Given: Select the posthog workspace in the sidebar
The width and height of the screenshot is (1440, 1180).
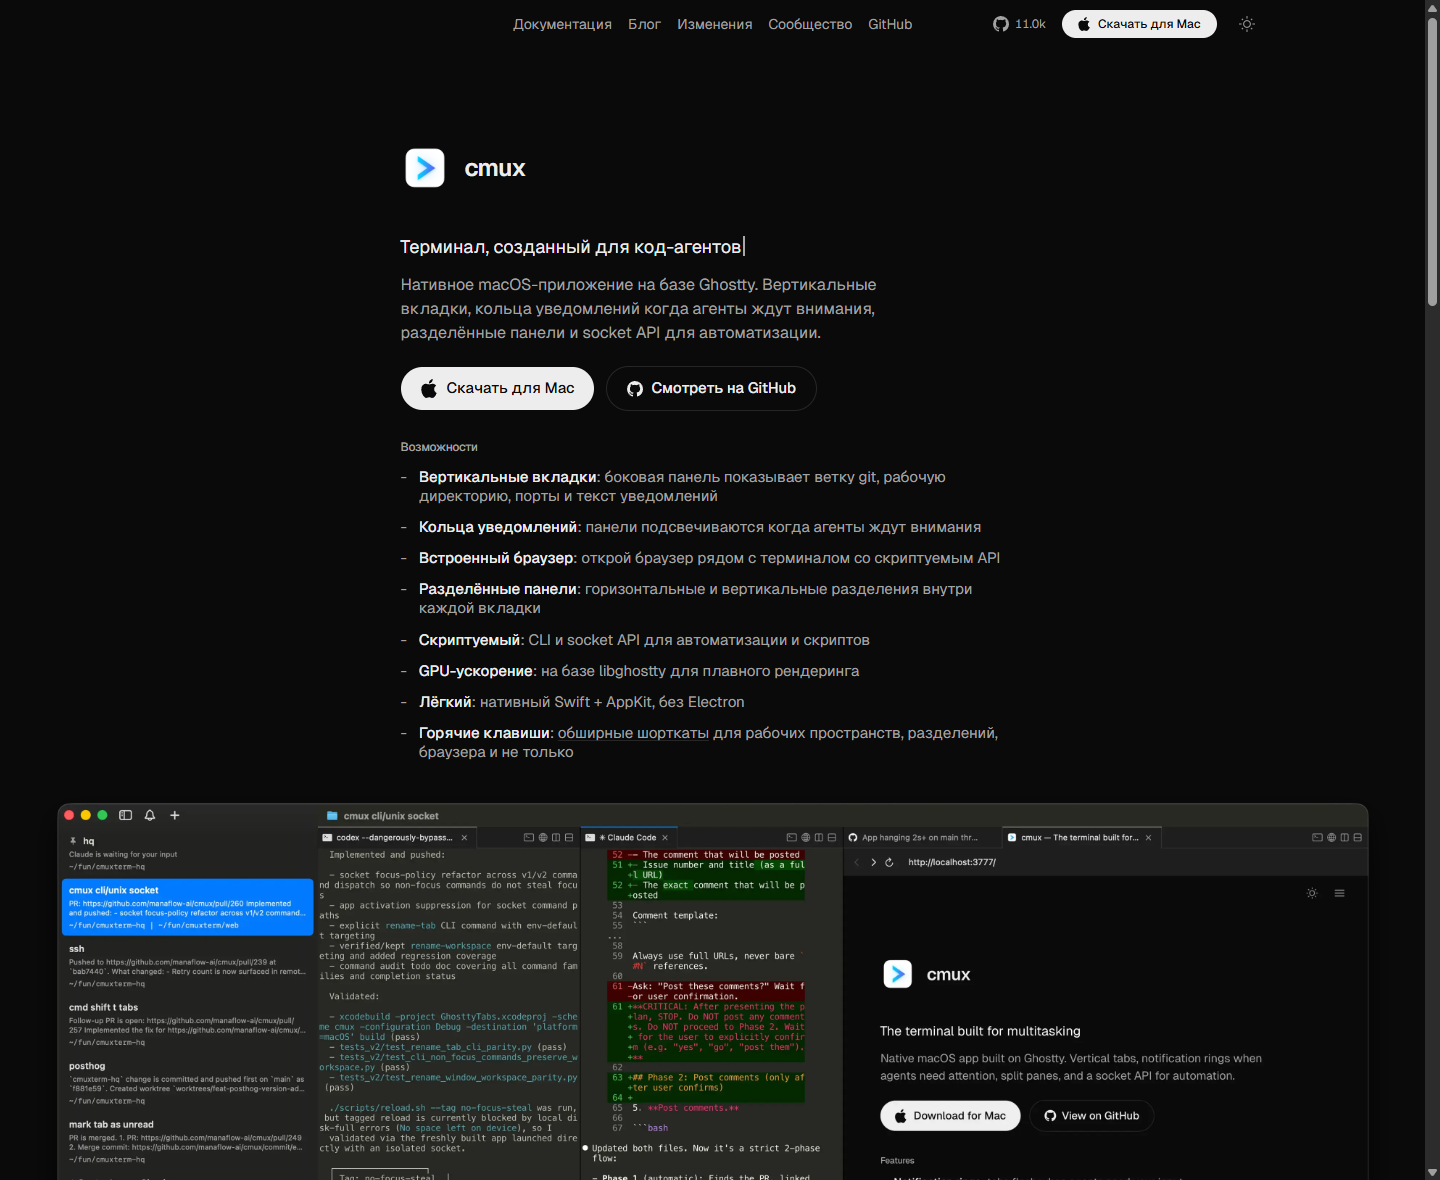Looking at the screenshot, I should tap(187, 1083).
